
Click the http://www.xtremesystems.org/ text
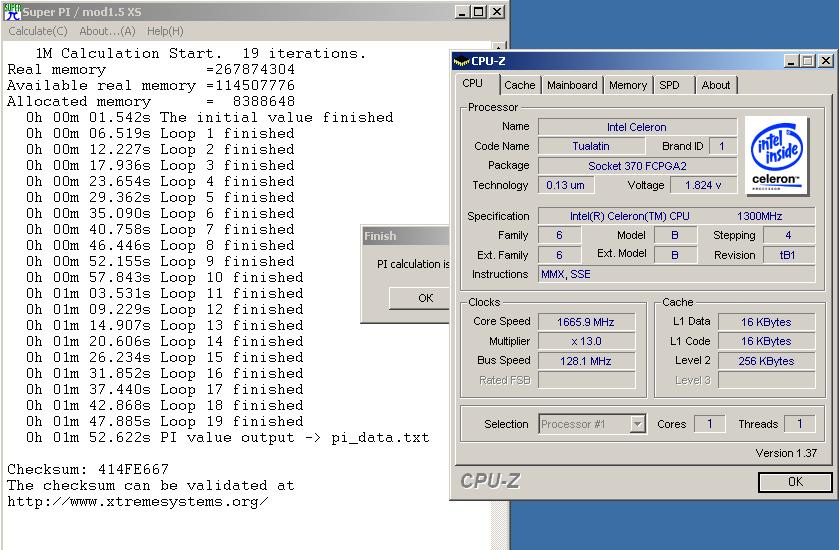point(138,502)
